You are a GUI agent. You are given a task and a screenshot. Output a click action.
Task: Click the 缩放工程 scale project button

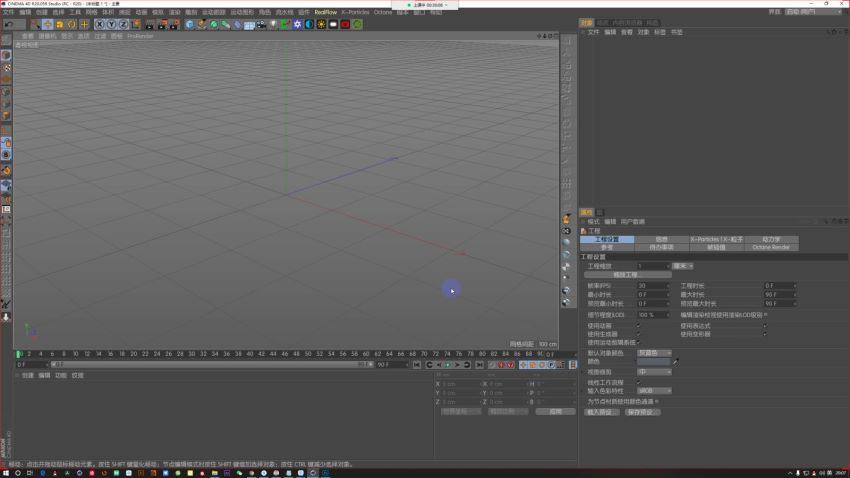point(626,275)
